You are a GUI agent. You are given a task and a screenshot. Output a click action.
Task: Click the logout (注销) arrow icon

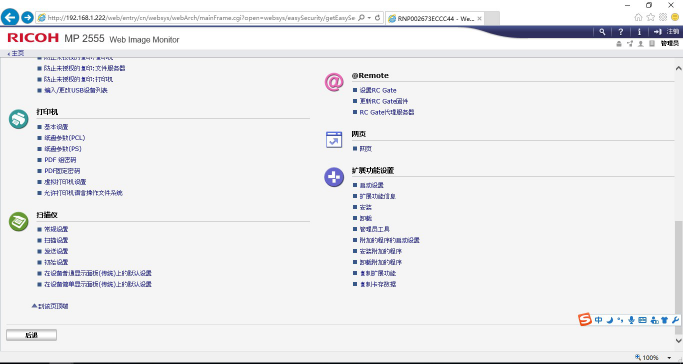pos(658,32)
